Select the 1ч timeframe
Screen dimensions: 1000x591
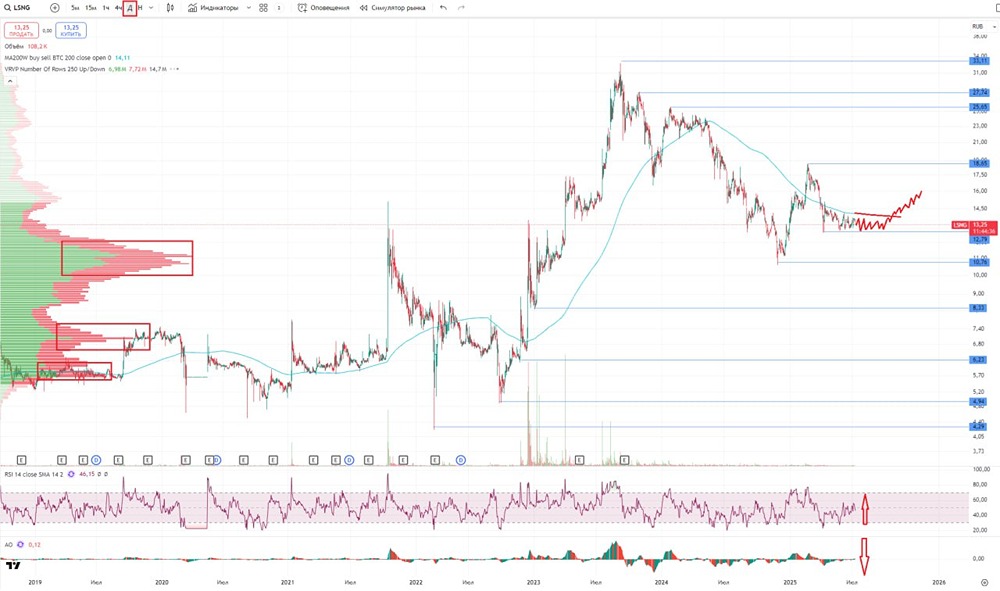pos(106,8)
